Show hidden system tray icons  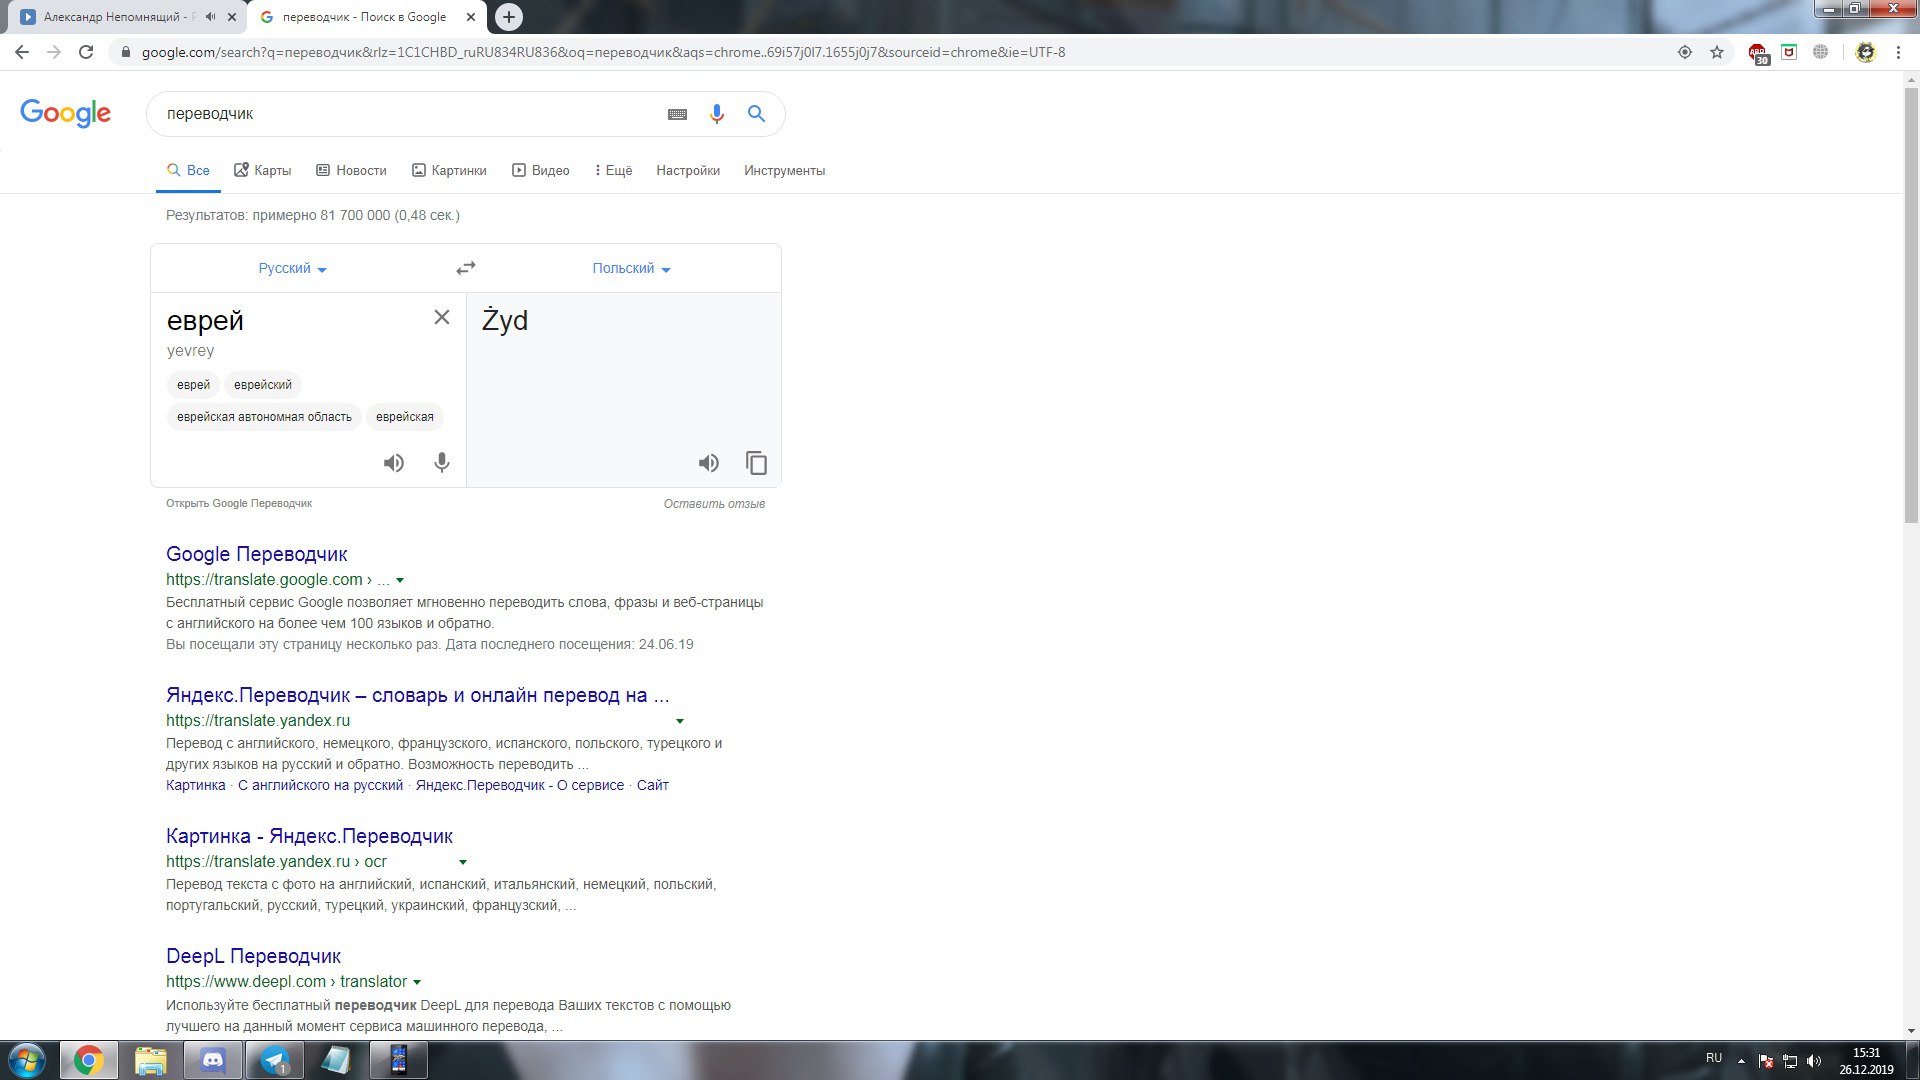tap(1741, 1061)
